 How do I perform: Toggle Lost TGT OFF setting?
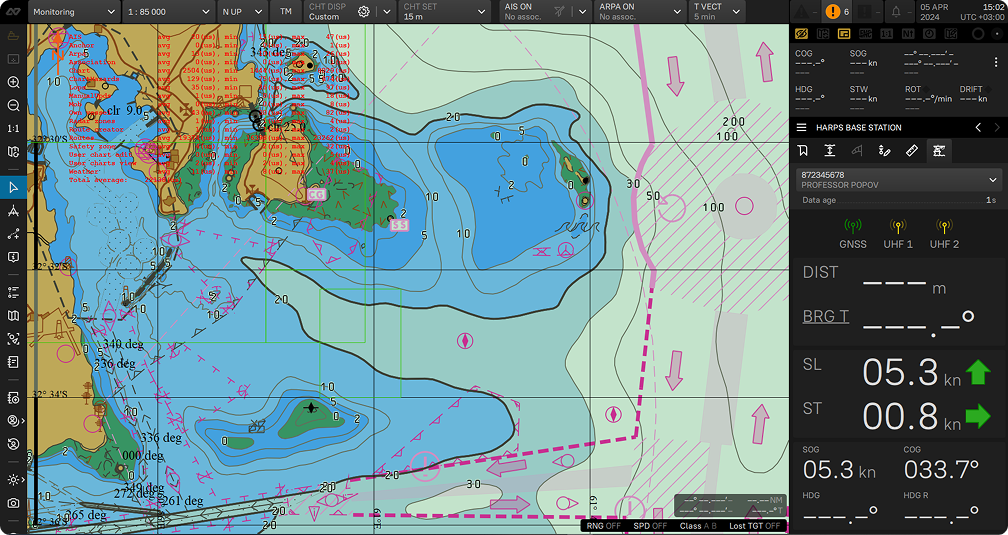click(x=755, y=525)
